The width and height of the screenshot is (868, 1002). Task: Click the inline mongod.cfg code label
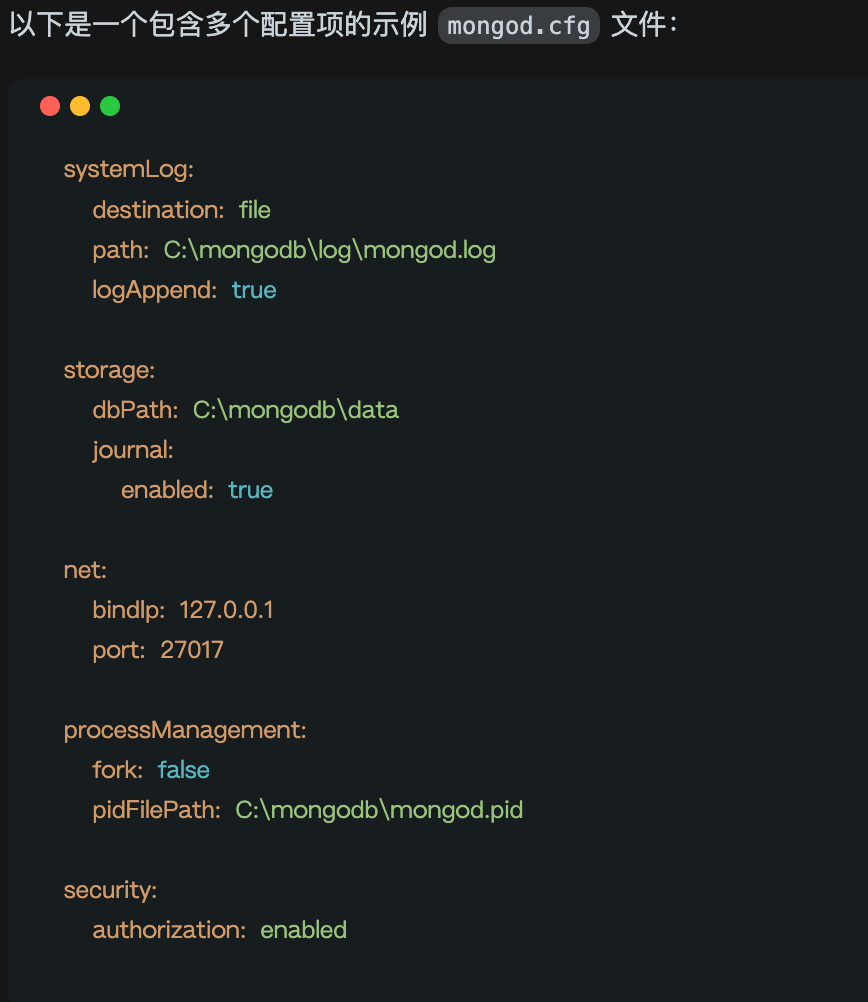[519, 25]
